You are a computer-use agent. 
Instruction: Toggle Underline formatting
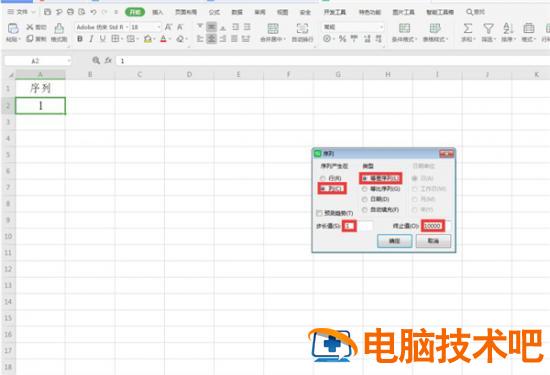click(102, 39)
